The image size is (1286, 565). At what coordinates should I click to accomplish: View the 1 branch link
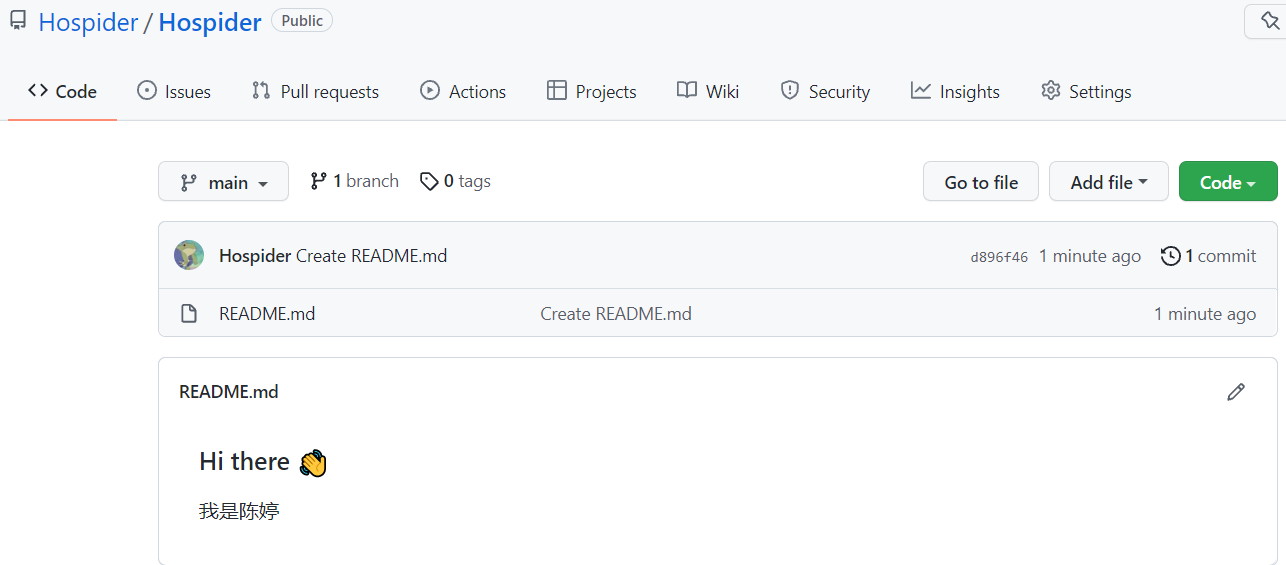354,181
